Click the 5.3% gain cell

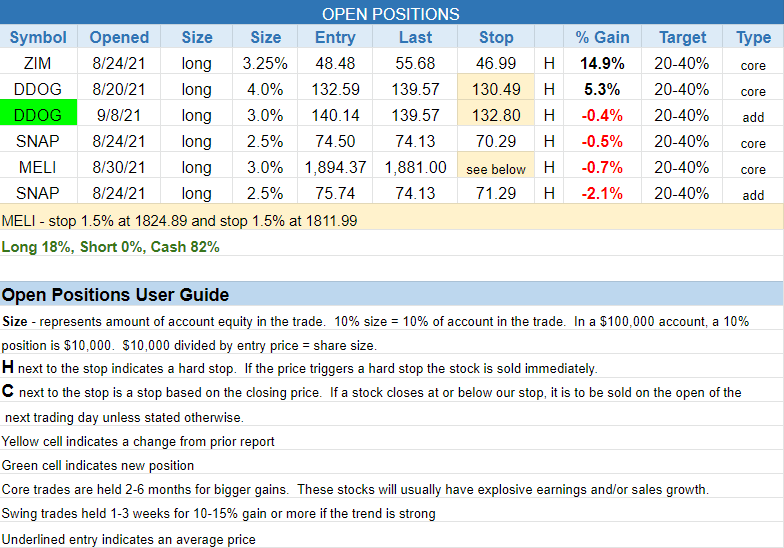pyautogui.click(x=602, y=89)
